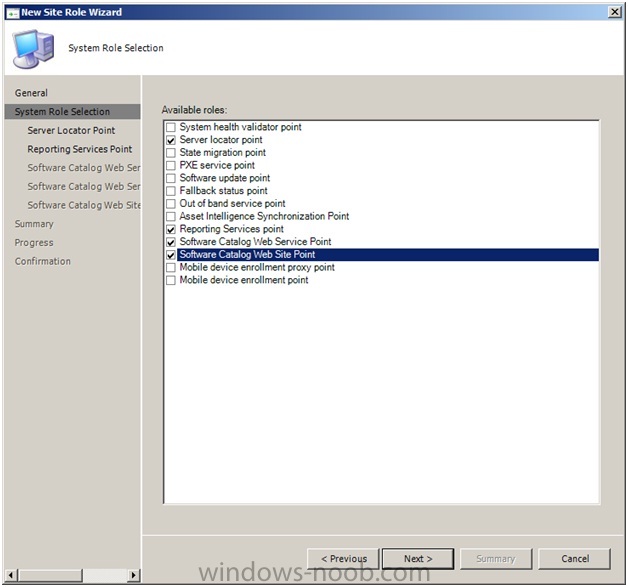Select the Server locator point row text
Screen dimensions: 628x587
(221, 140)
